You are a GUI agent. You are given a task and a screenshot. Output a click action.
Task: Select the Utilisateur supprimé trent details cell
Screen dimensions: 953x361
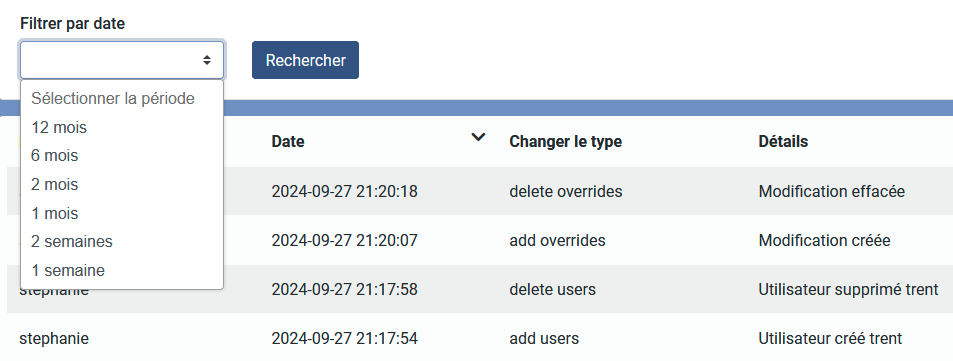click(848, 290)
